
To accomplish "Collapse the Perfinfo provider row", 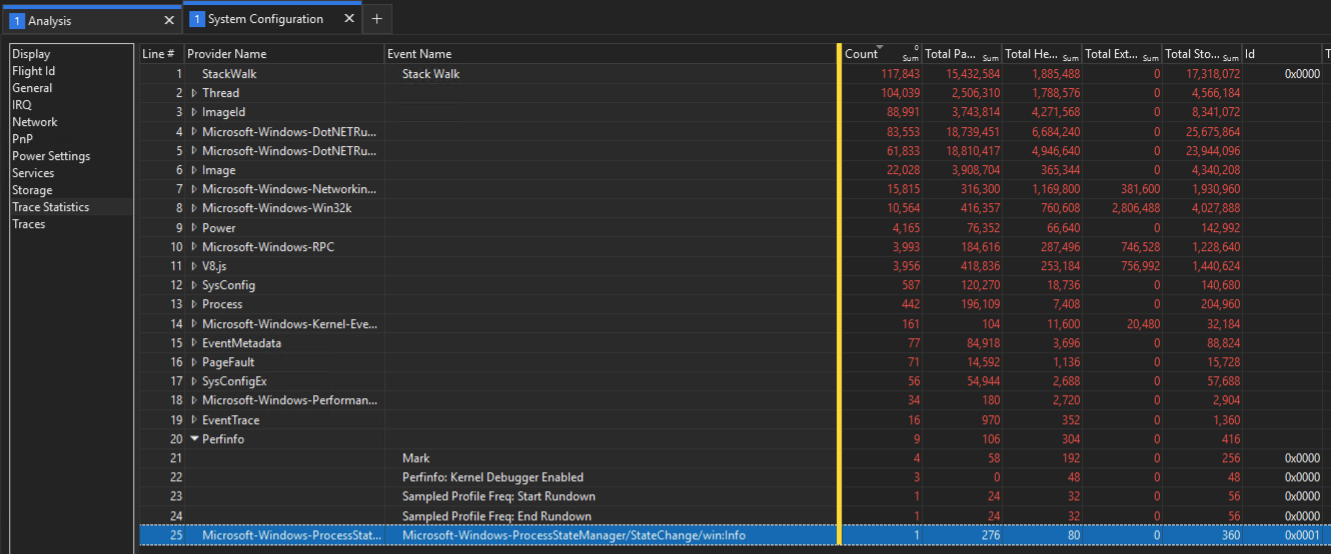I will click(194, 439).
